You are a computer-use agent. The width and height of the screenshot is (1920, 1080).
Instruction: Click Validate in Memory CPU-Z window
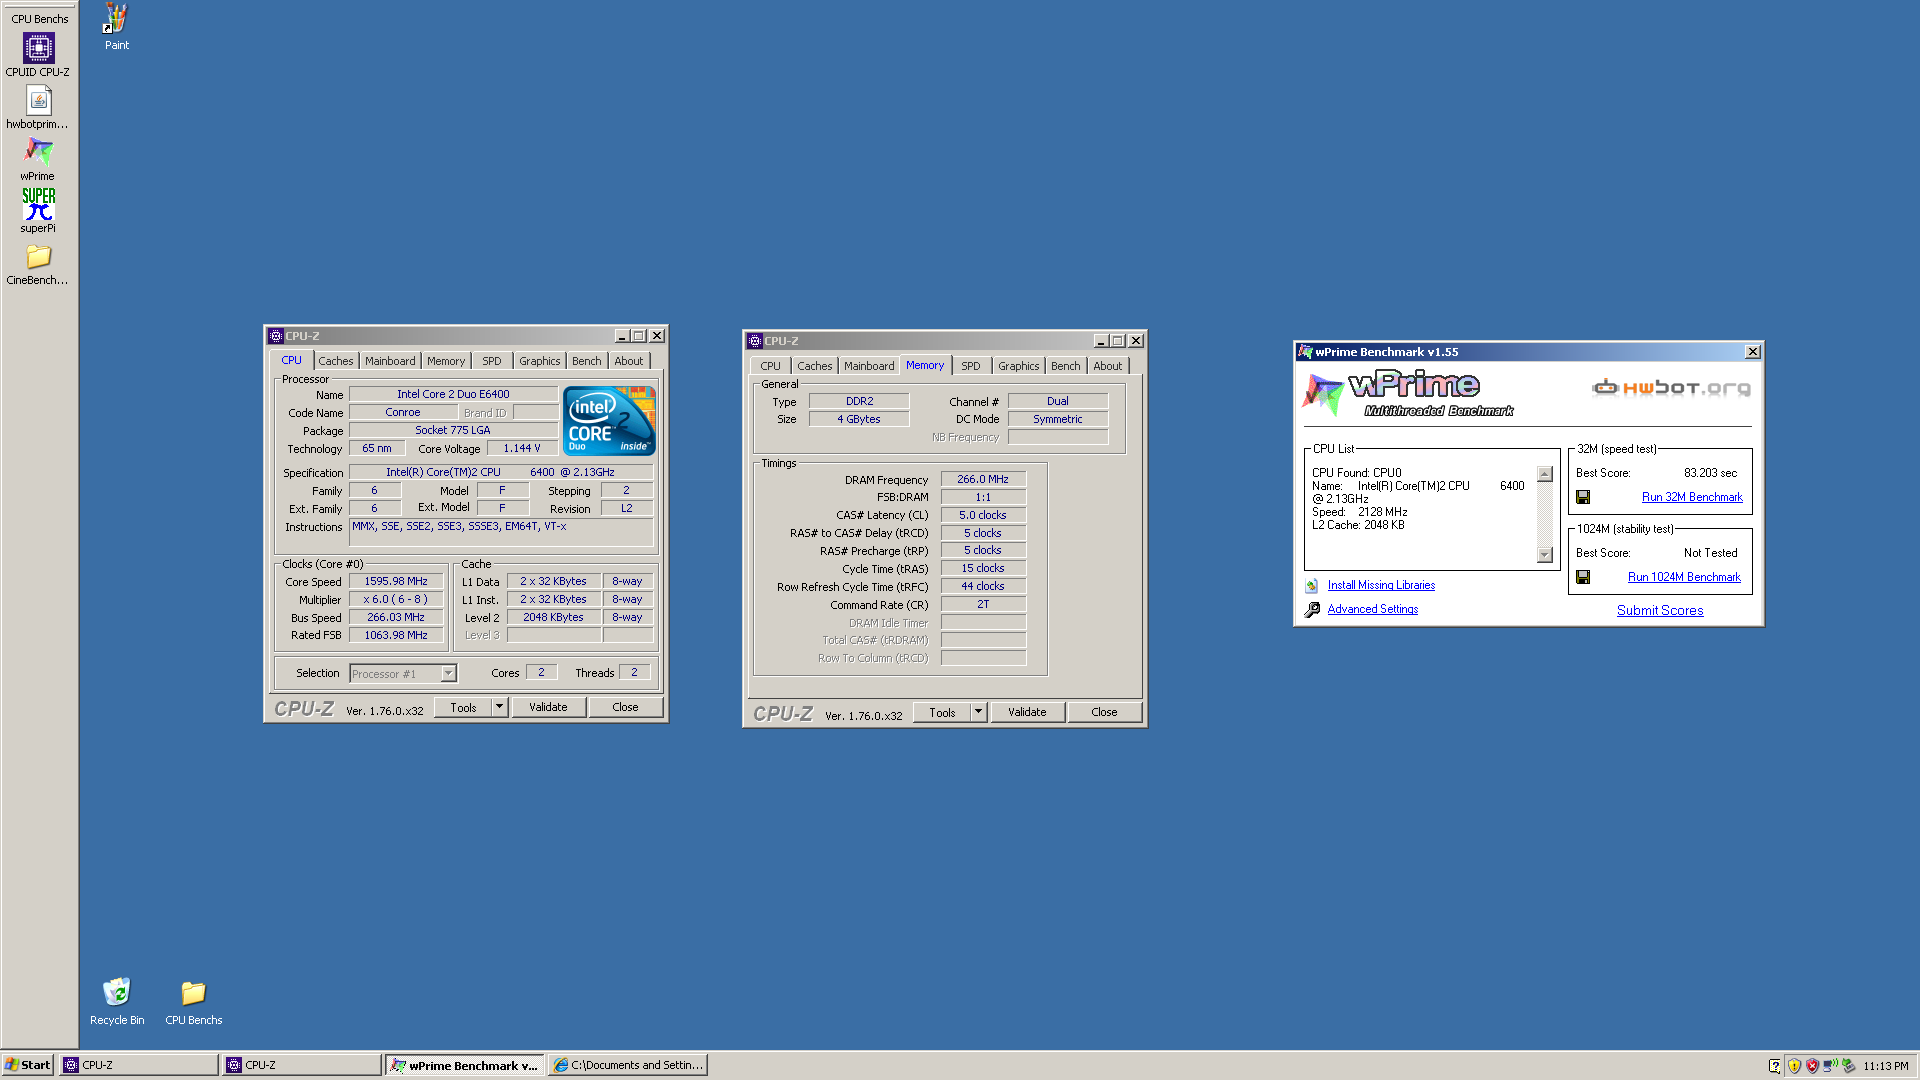pos(1027,712)
